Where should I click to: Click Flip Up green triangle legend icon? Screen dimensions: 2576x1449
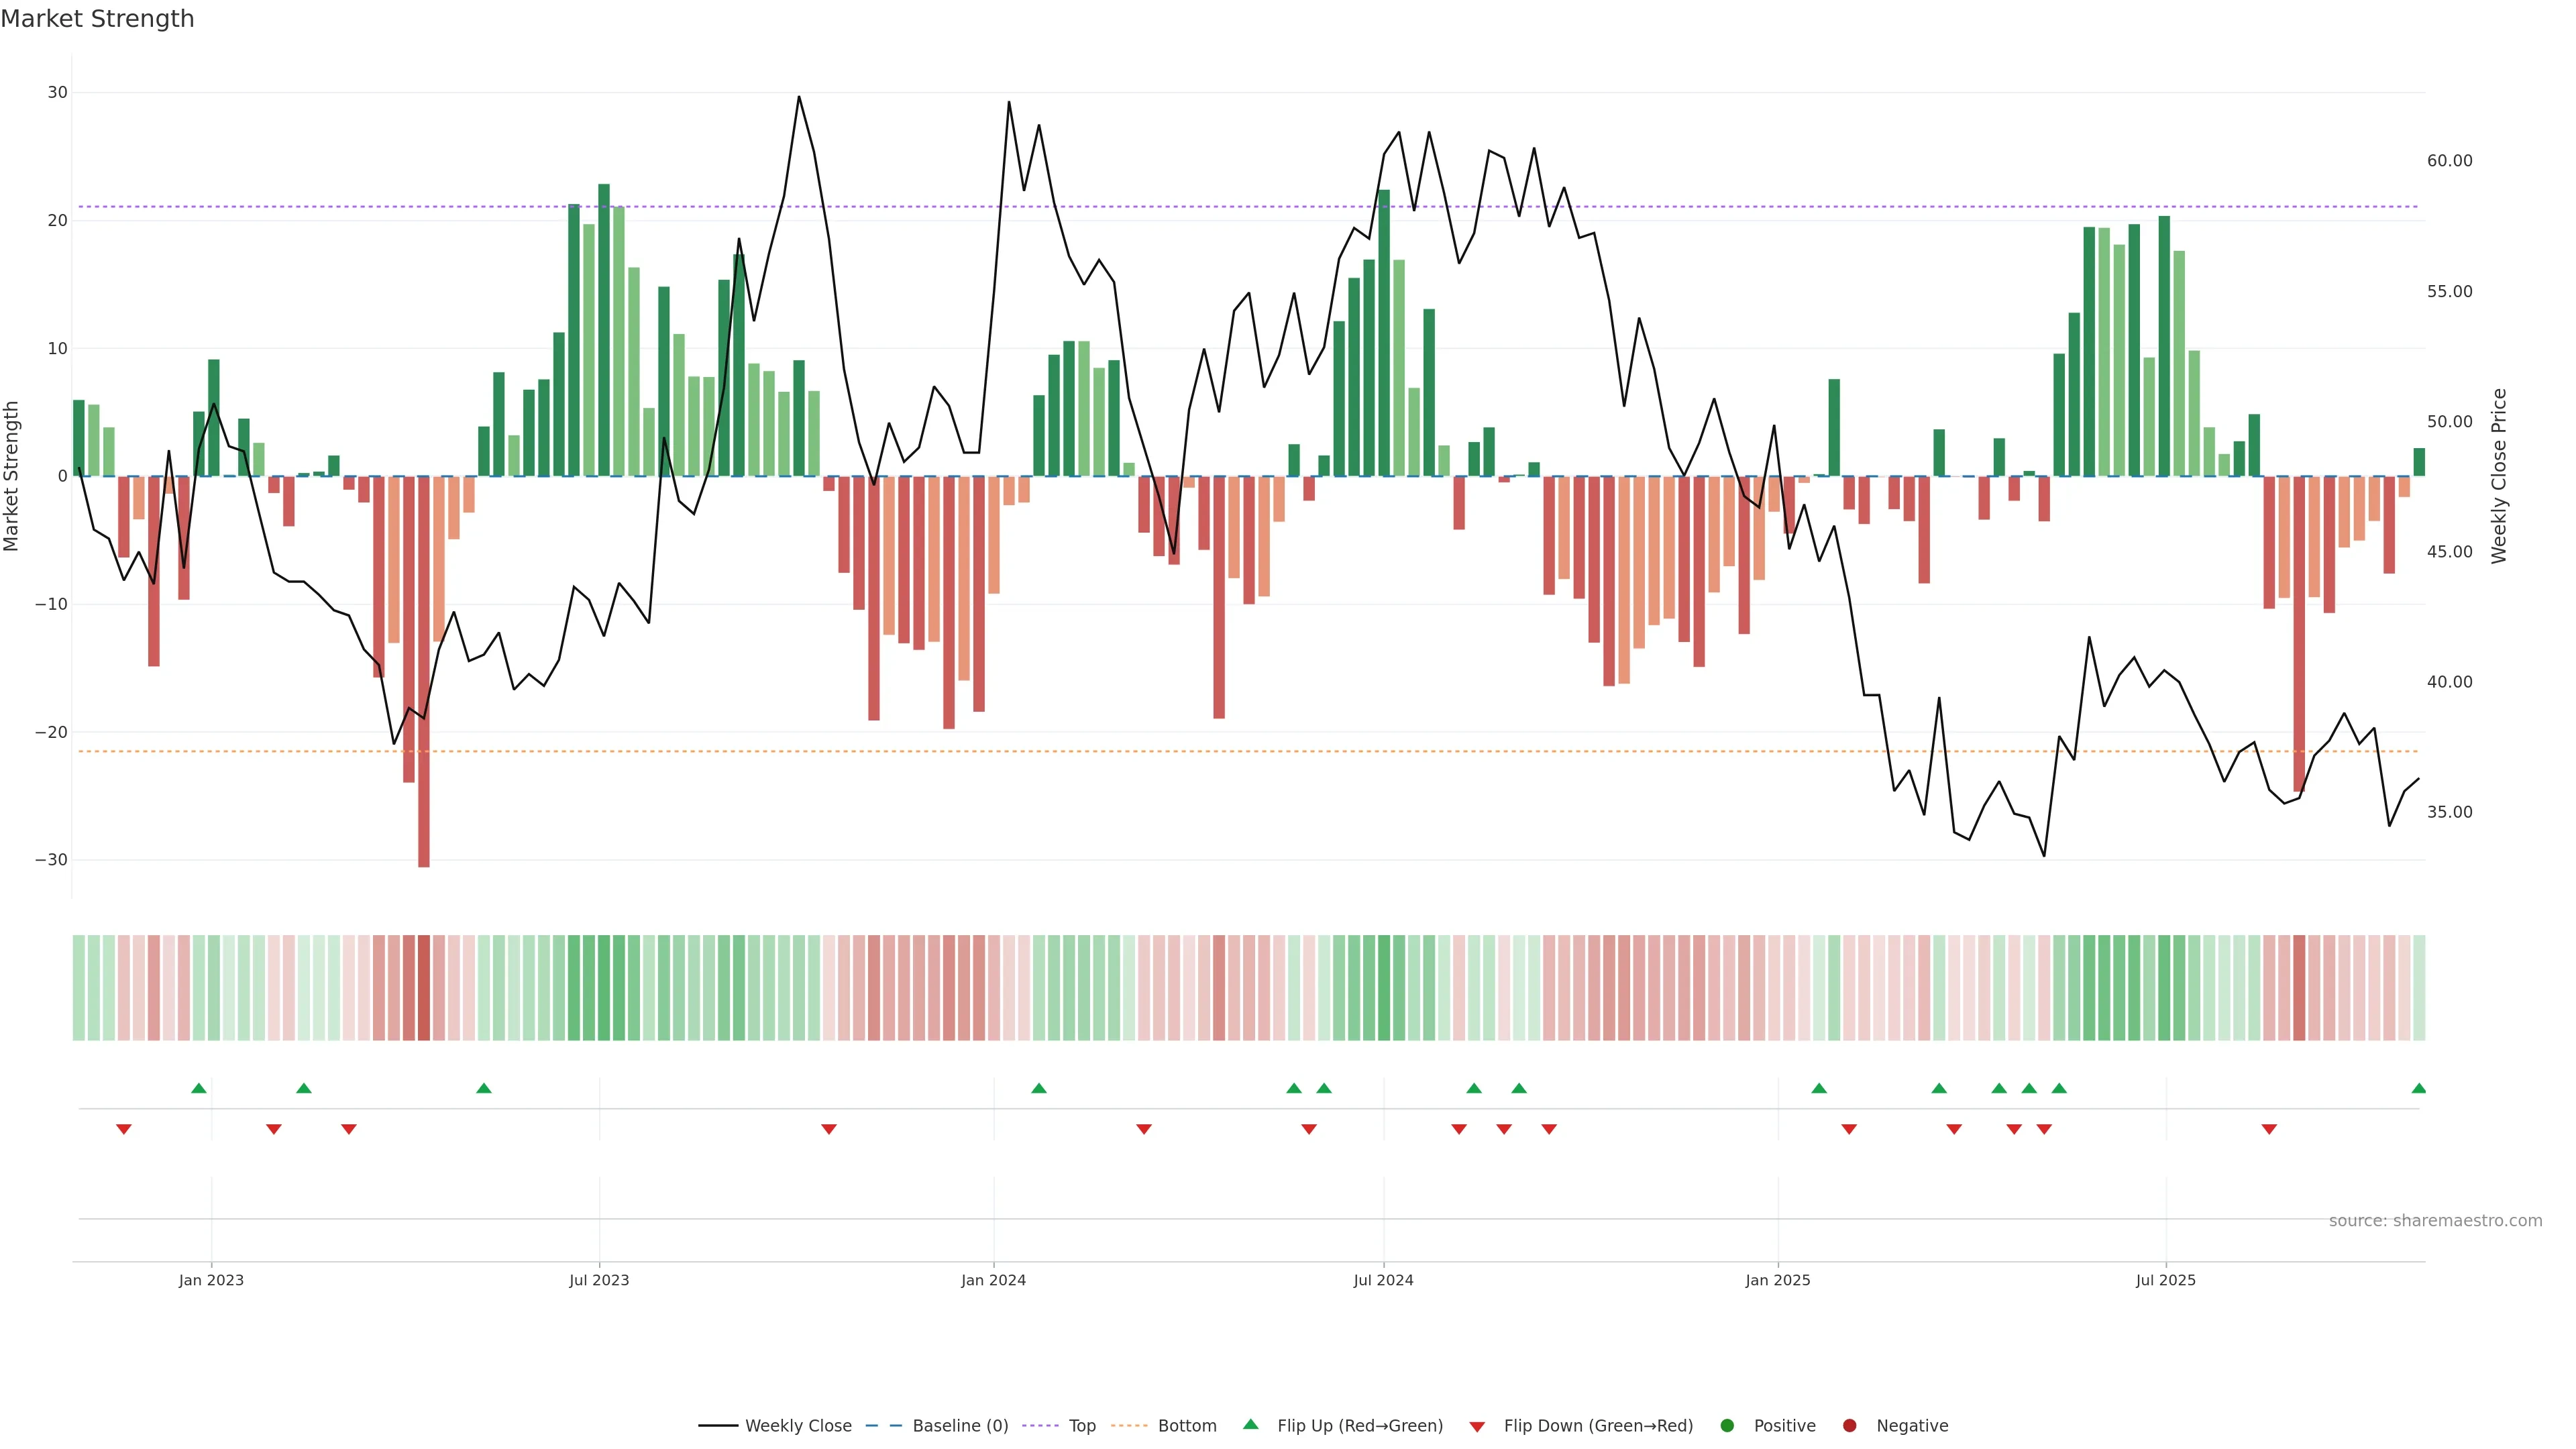click(1250, 1425)
